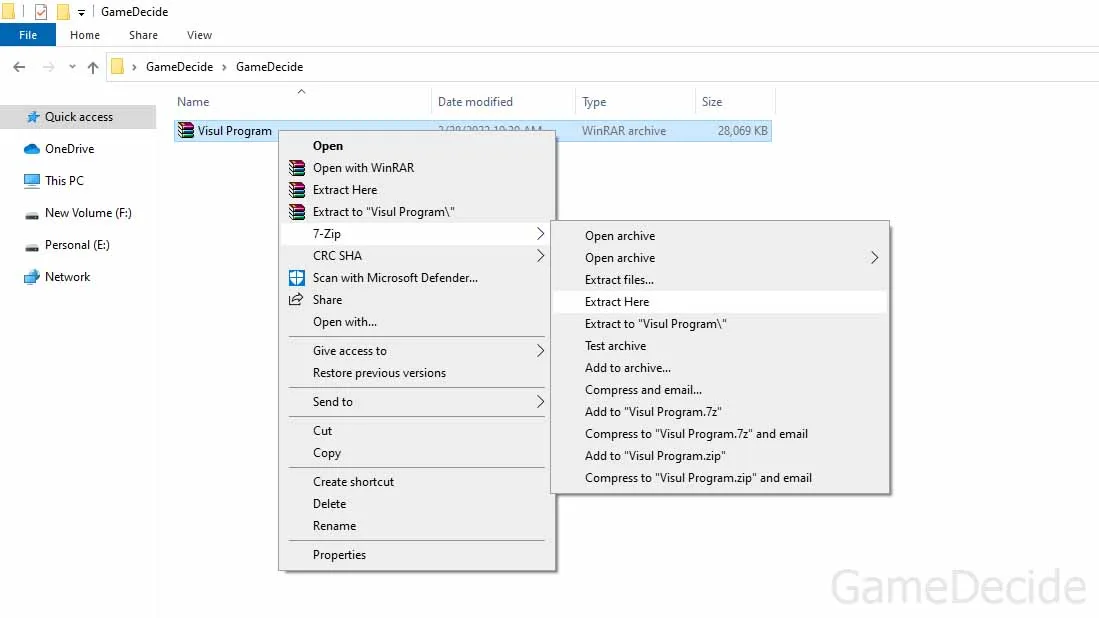Open the File ribbon tab
This screenshot has height=618, width=1099.
point(28,35)
